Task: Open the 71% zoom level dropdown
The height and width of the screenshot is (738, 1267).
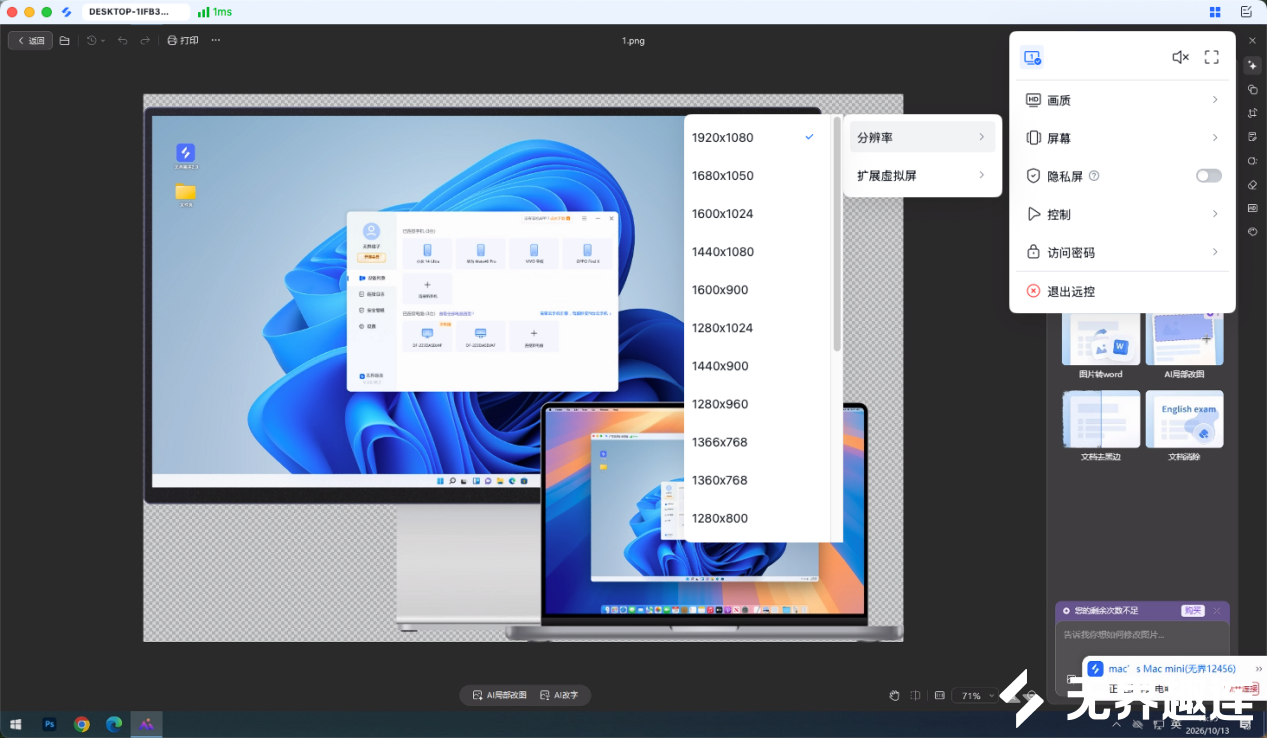Action: pyautogui.click(x=978, y=695)
